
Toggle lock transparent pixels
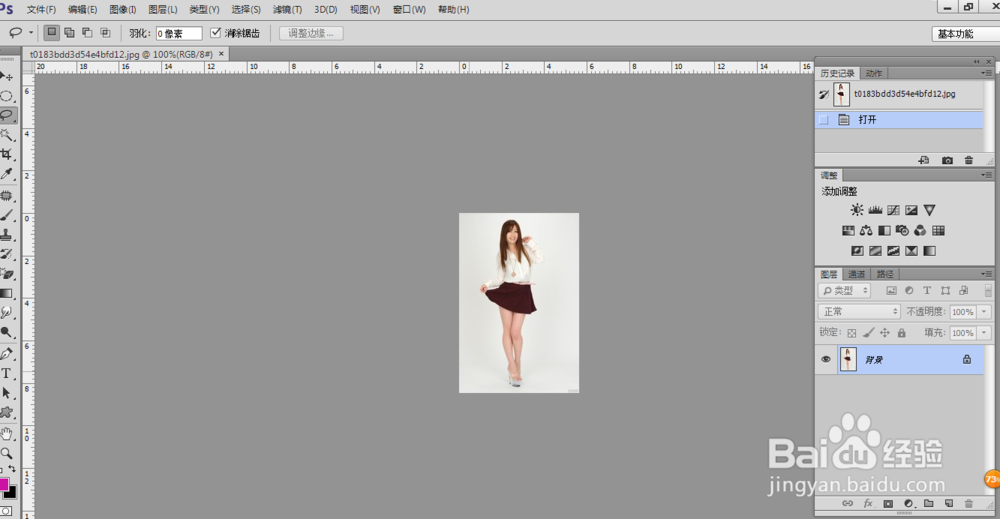(851, 333)
